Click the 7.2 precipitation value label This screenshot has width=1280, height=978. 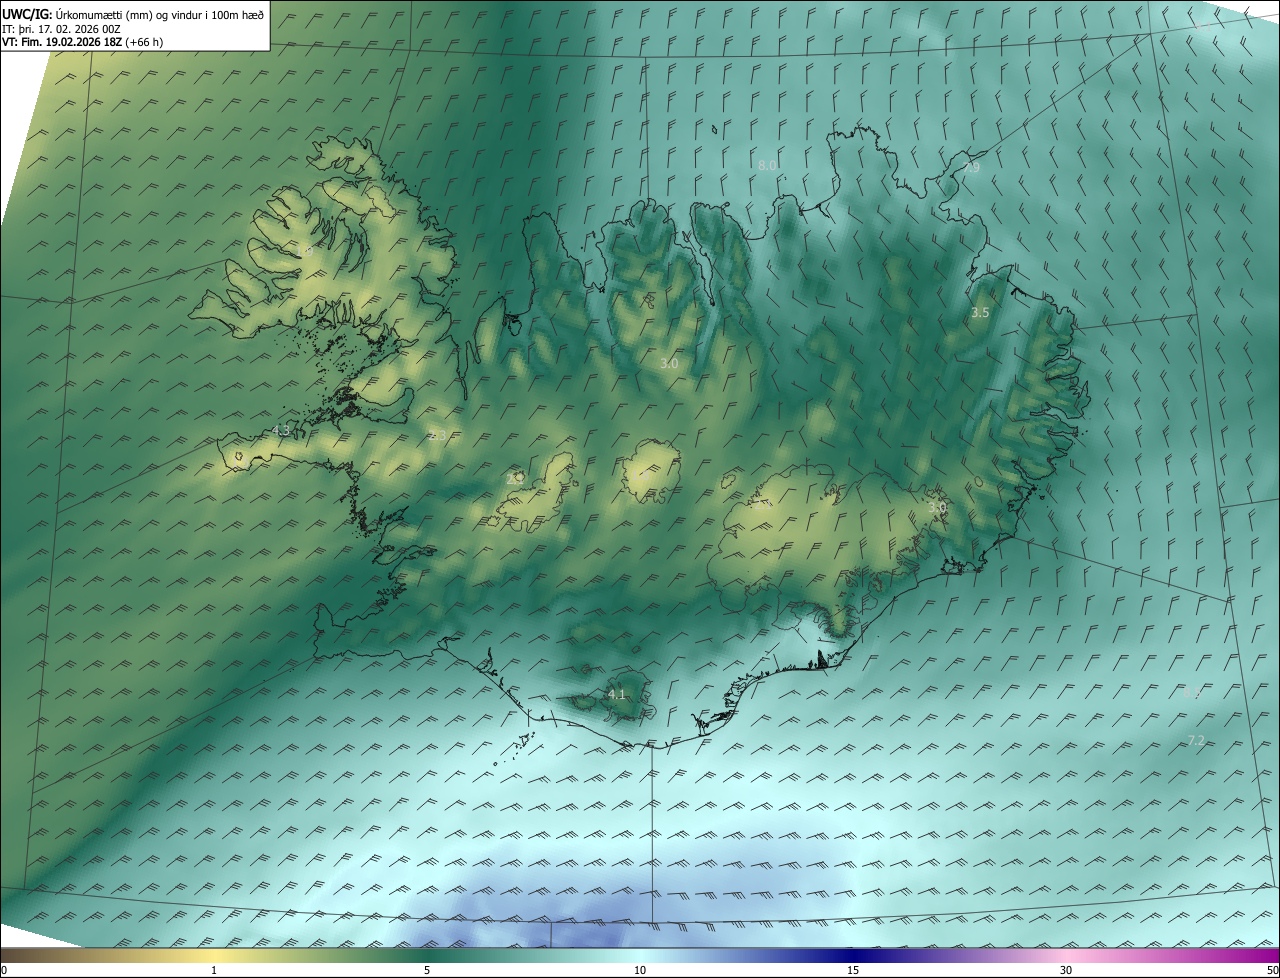point(1196,741)
